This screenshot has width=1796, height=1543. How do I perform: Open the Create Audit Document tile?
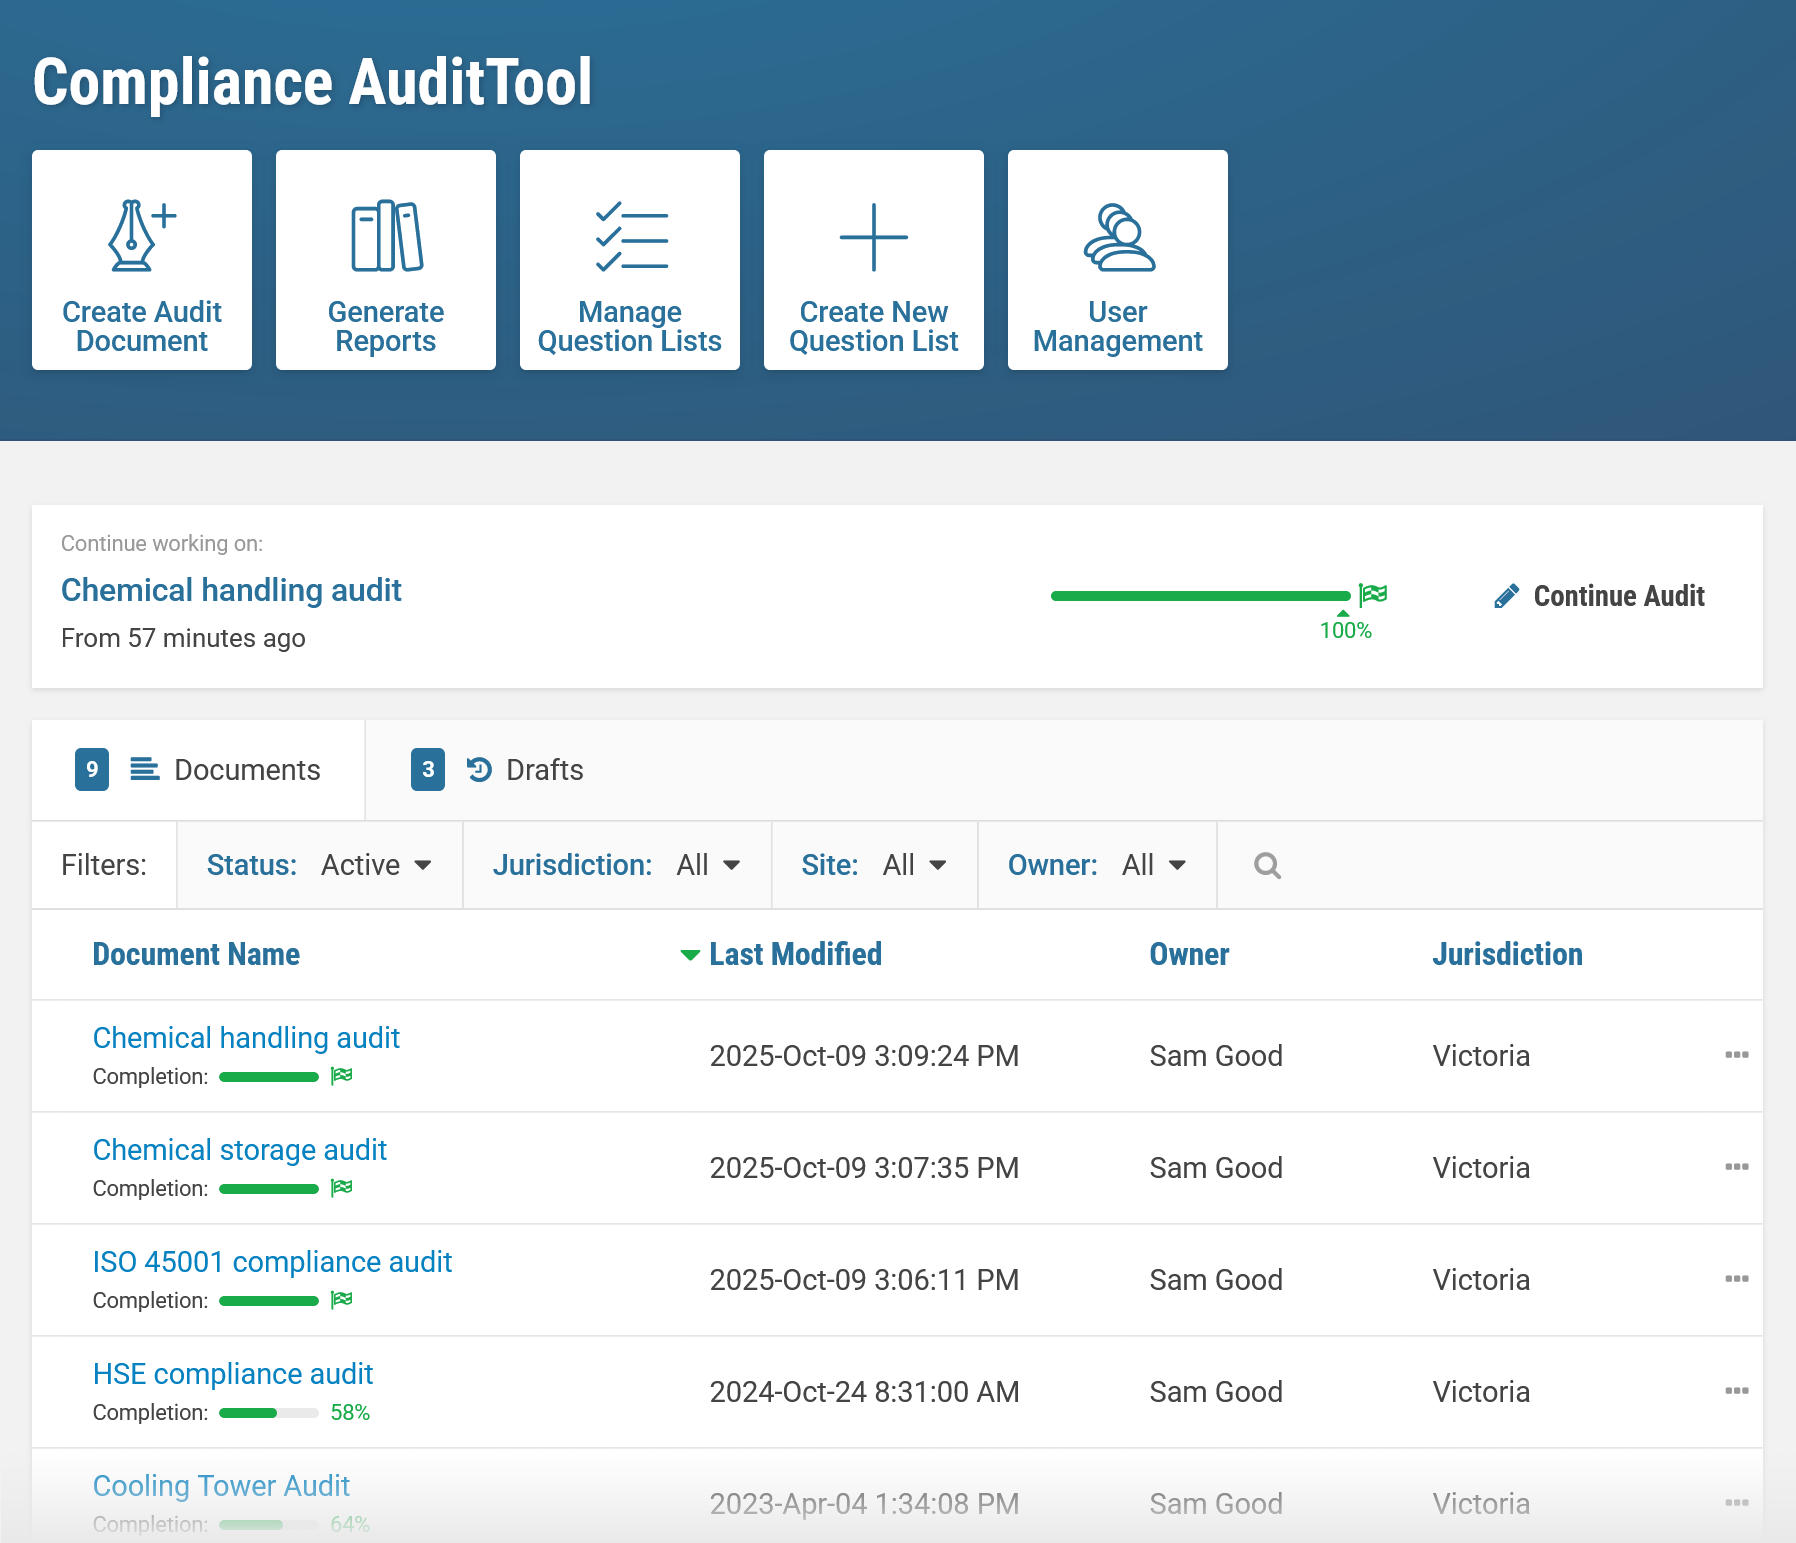tap(142, 260)
